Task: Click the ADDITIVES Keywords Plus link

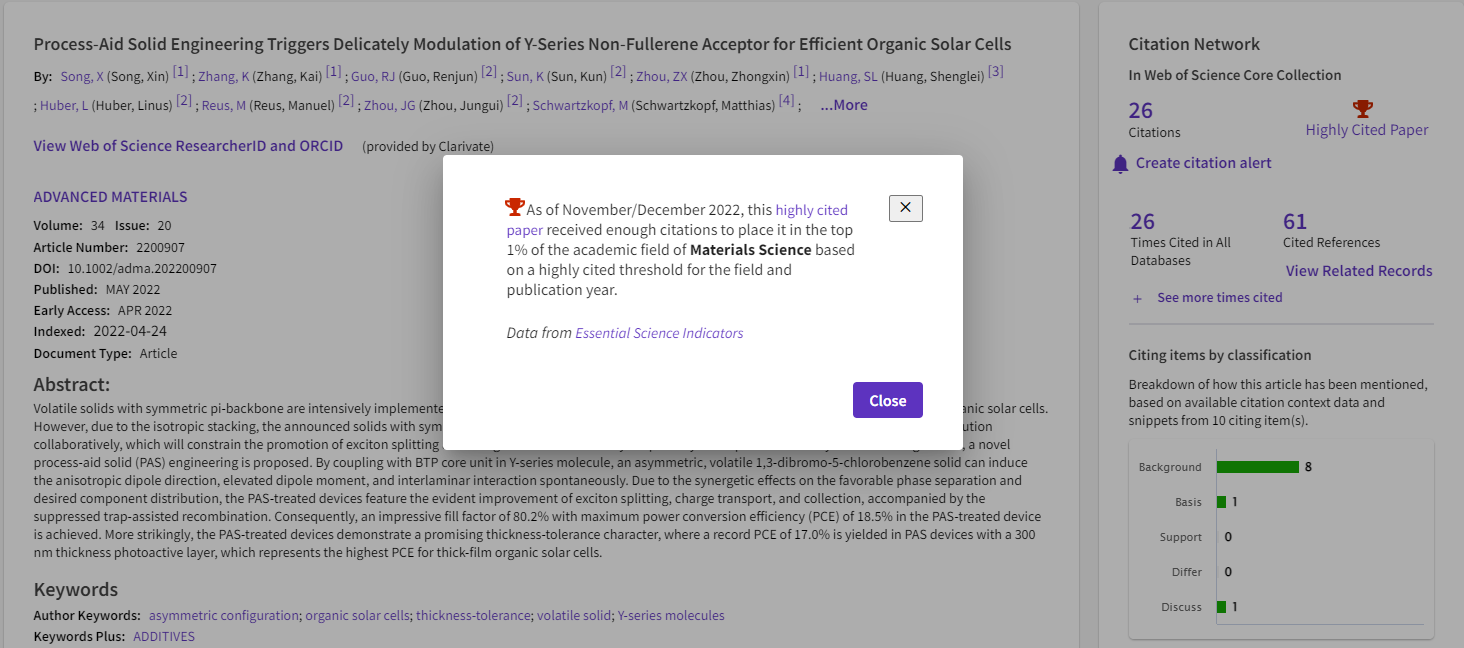Action: click(164, 636)
